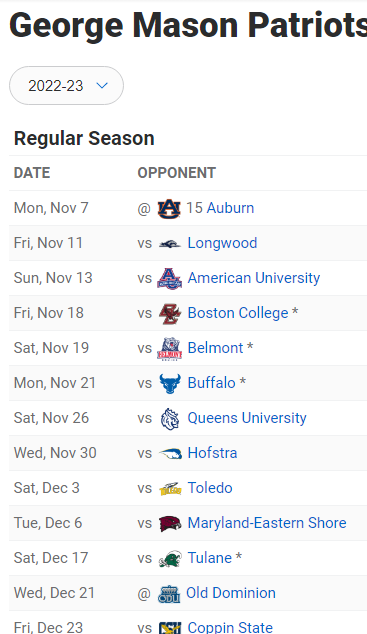Open the Queens University team link
Screen dimensions: 367x634
(247, 418)
